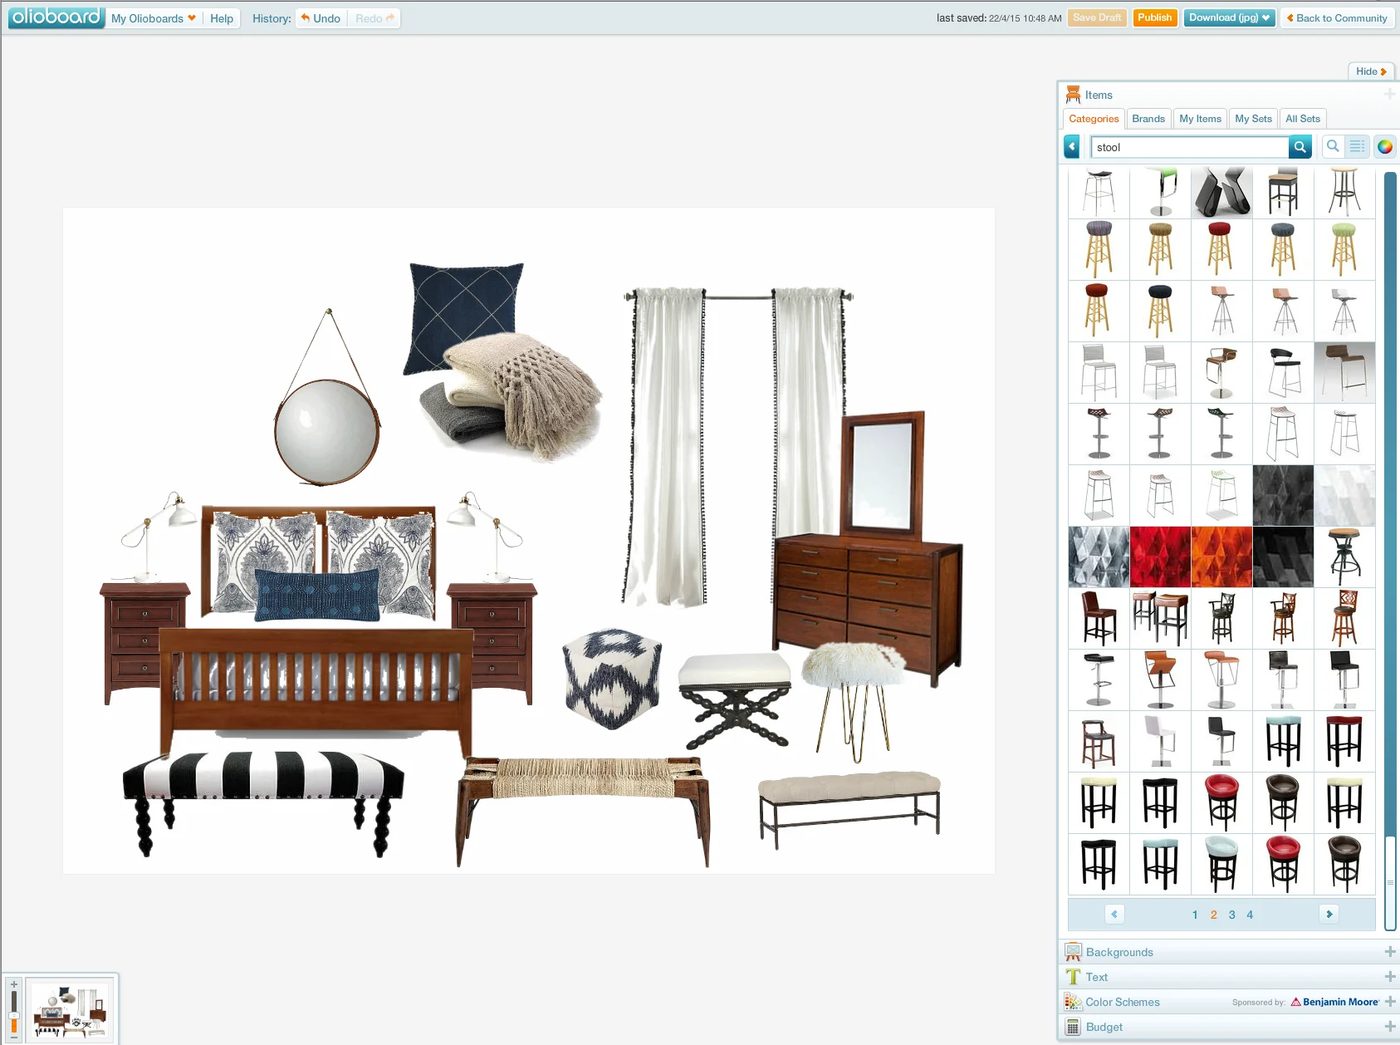Expand the Text panel

tap(1229, 977)
